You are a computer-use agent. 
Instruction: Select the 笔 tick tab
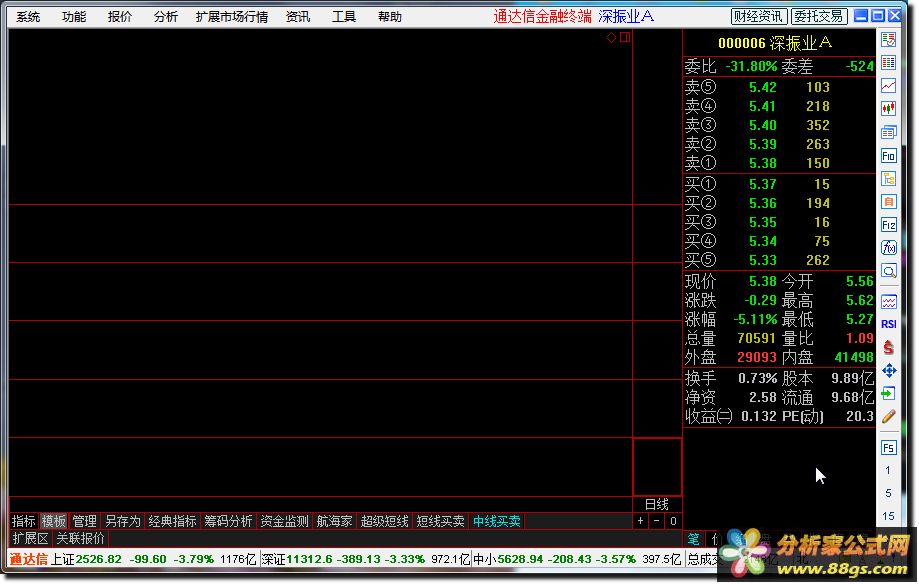click(x=693, y=538)
